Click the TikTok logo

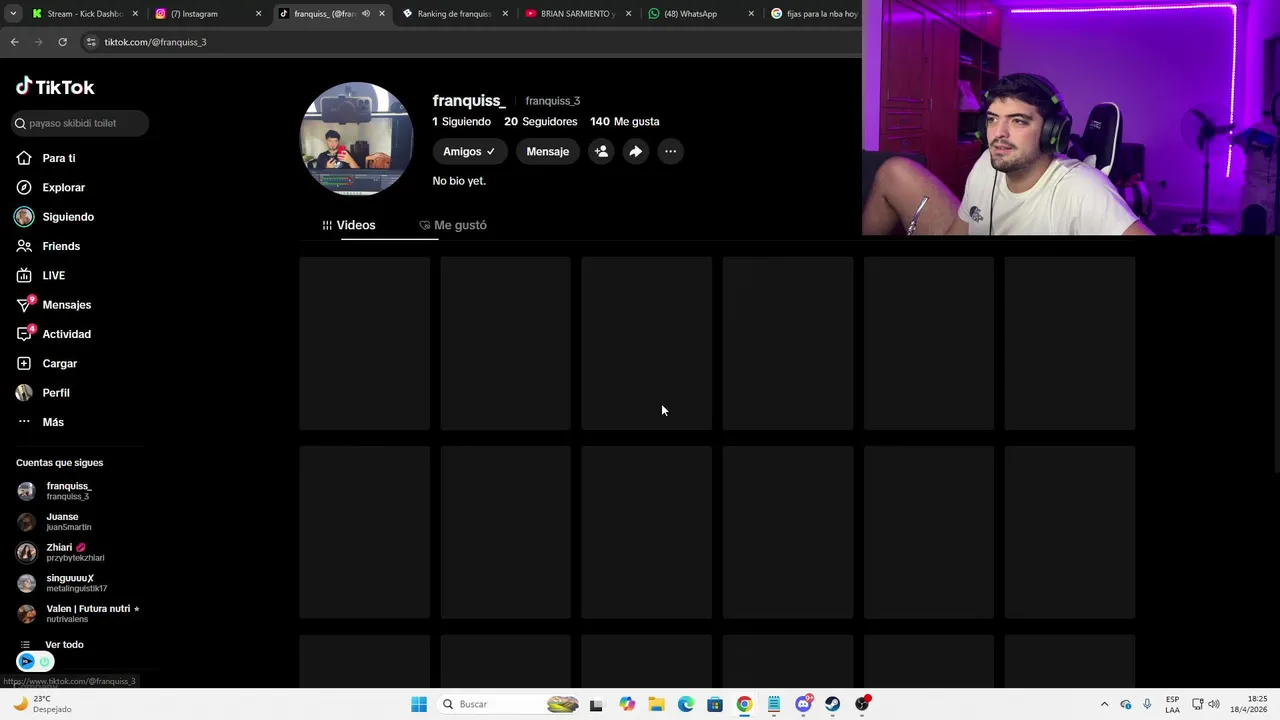click(x=55, y=87)
